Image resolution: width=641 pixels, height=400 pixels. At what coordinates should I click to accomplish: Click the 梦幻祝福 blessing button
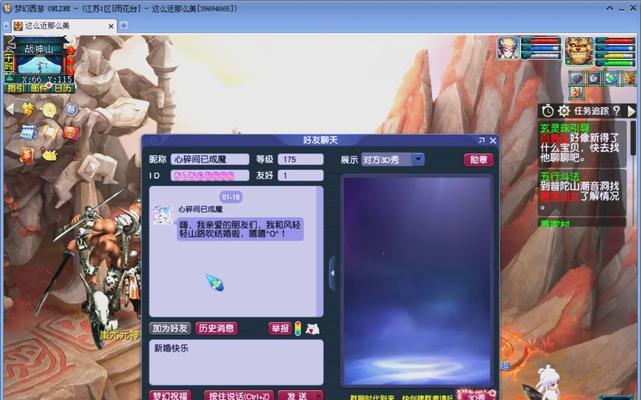click(170, 396)
